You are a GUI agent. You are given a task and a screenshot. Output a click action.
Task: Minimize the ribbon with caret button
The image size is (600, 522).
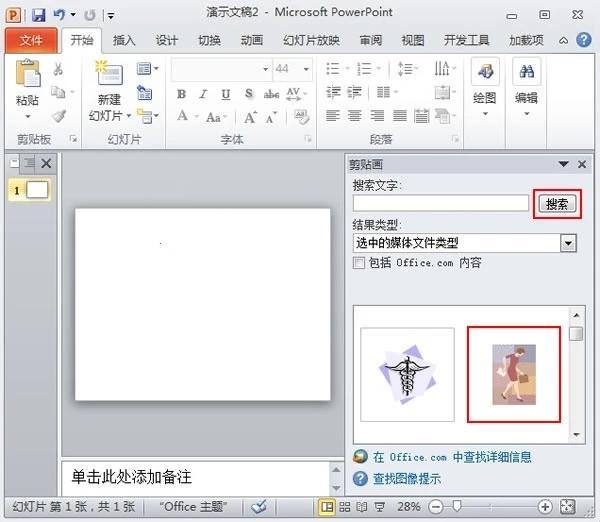563,40
